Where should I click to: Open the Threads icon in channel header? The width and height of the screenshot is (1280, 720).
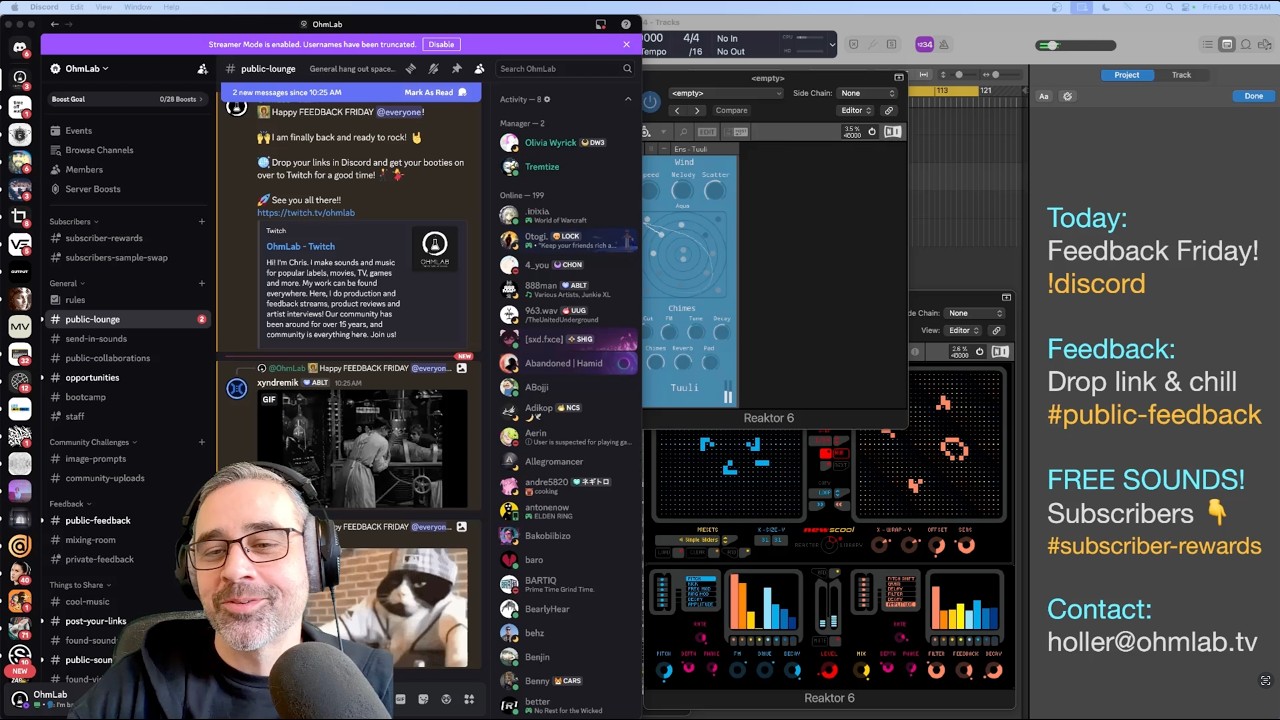(x=410, y=69)
